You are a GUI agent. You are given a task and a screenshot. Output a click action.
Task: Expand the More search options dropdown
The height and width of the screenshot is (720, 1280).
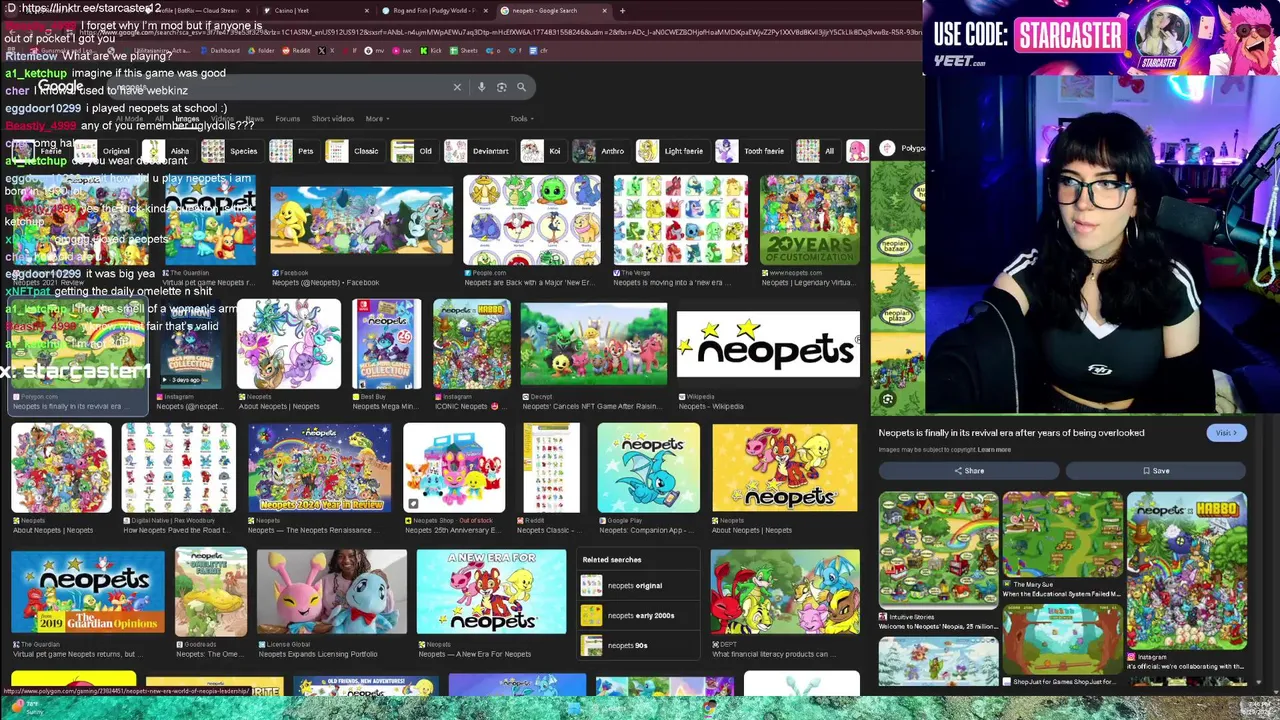click(x=375, y=119)
